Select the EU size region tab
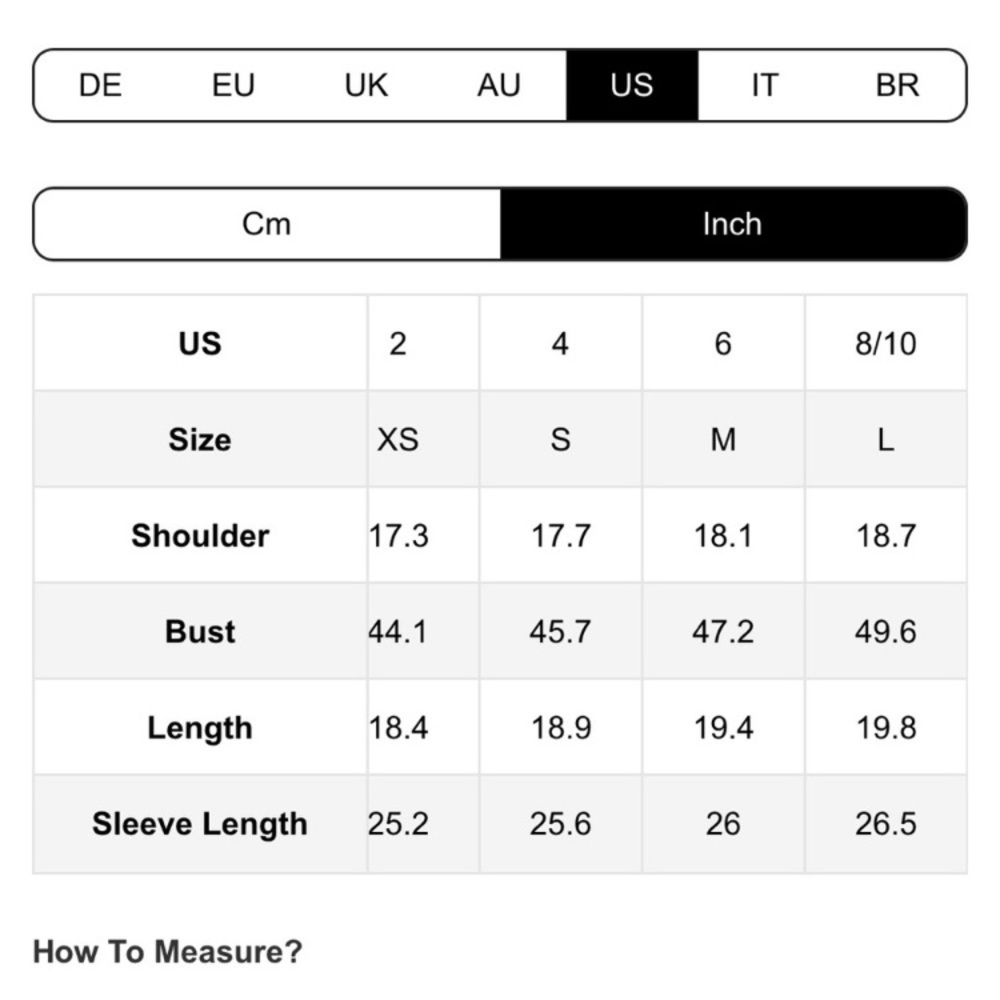 [x=233, y=85]
